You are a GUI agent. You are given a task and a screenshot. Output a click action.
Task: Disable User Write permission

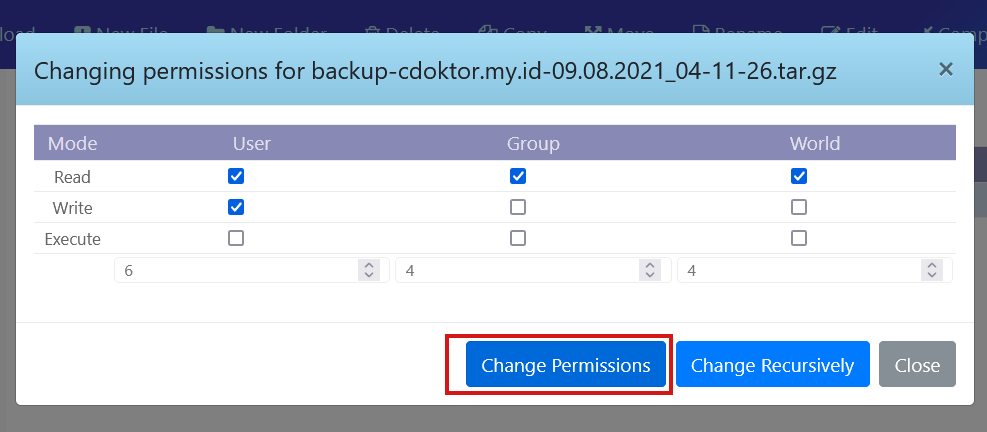point(236,208)
